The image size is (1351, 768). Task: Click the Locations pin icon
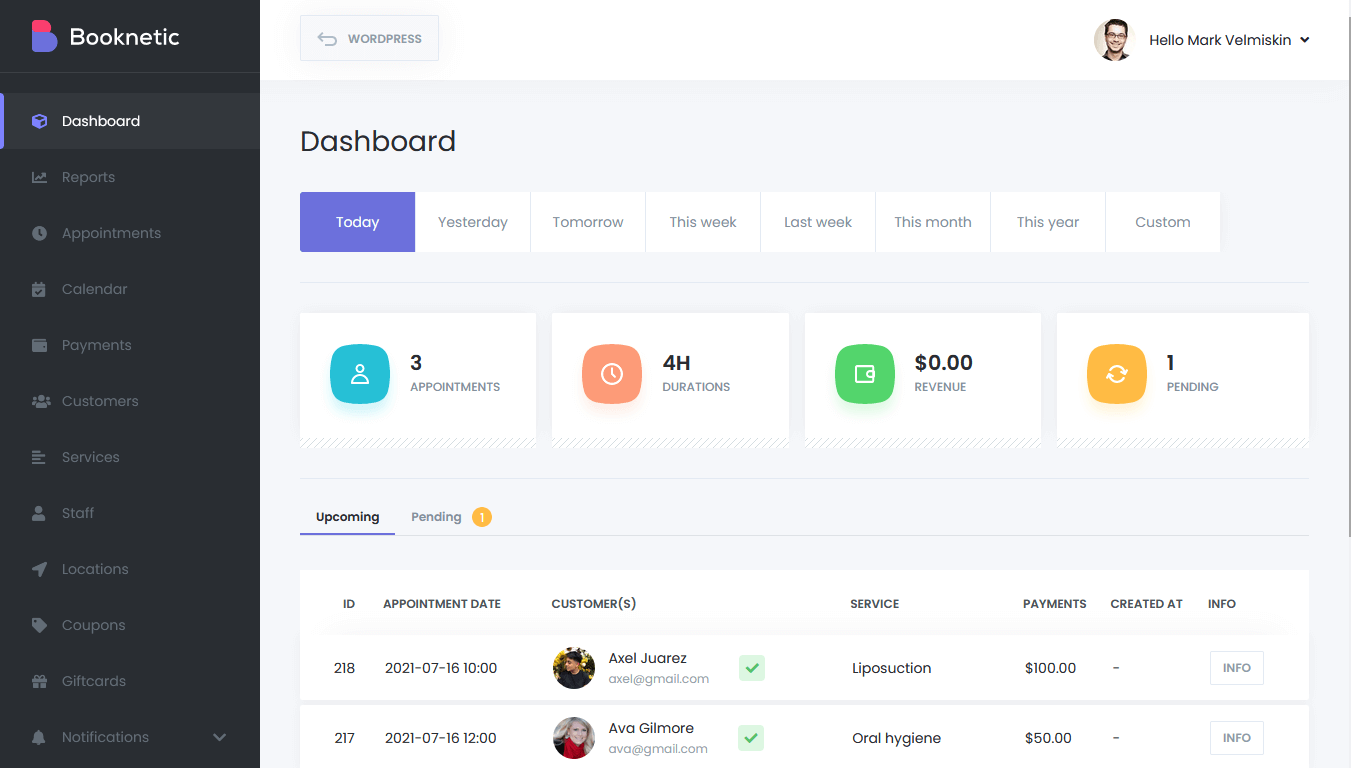(x=39, y=568)
